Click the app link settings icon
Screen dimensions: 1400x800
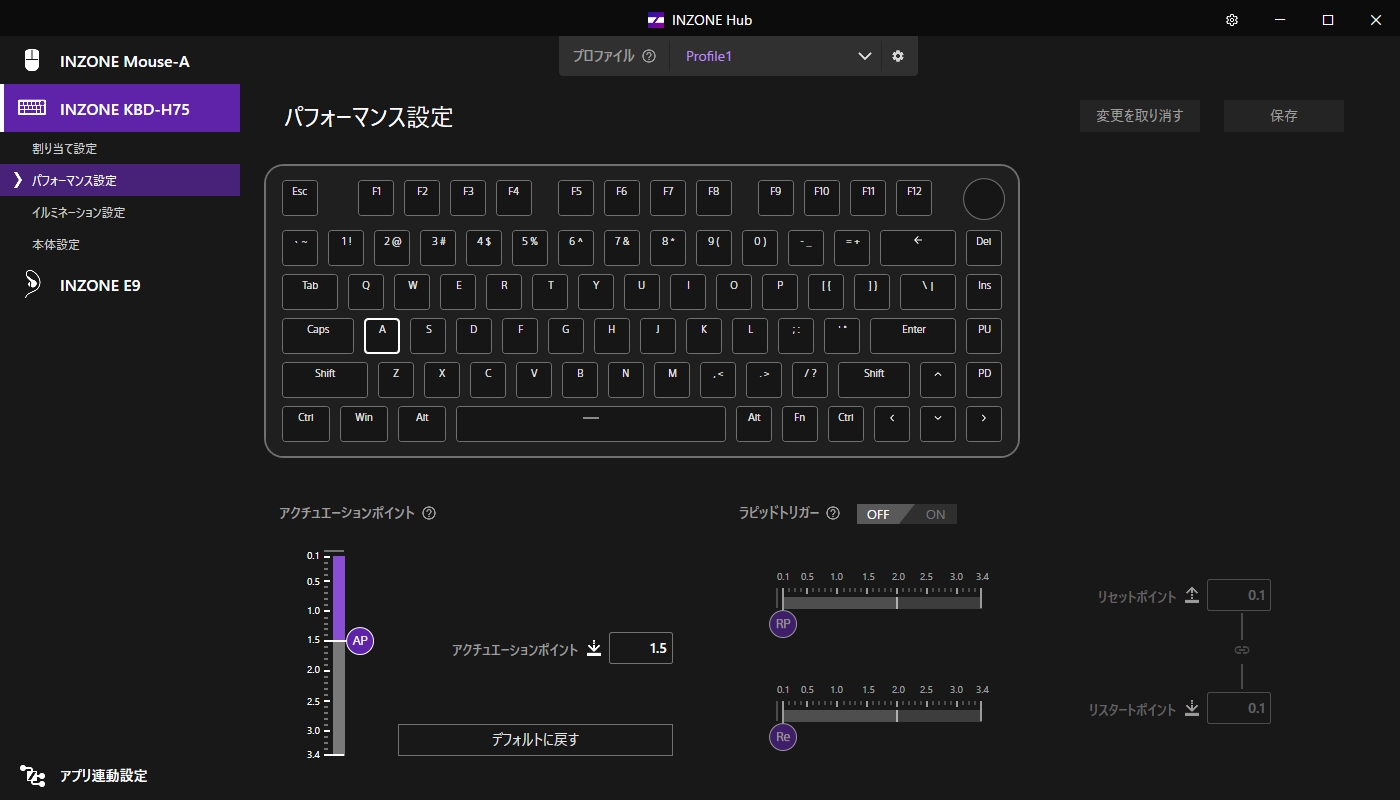[x=33, y=775]
